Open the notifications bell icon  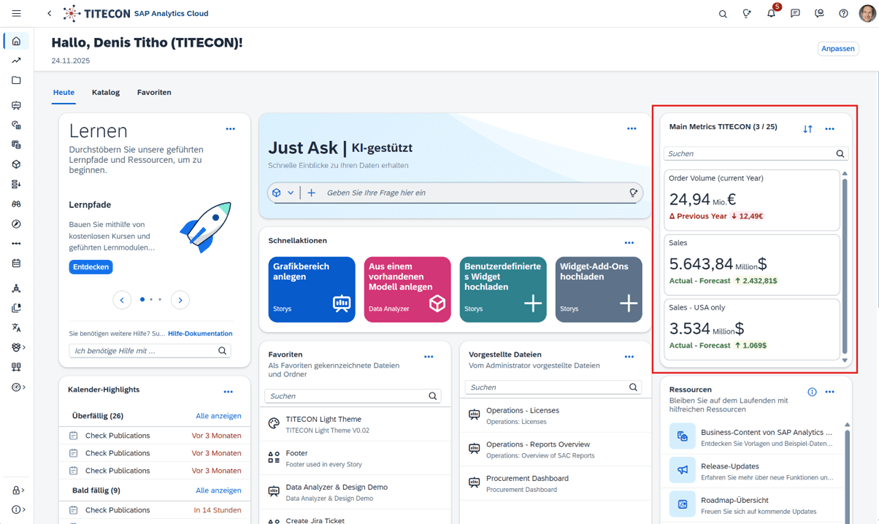[x=771, y=14]
